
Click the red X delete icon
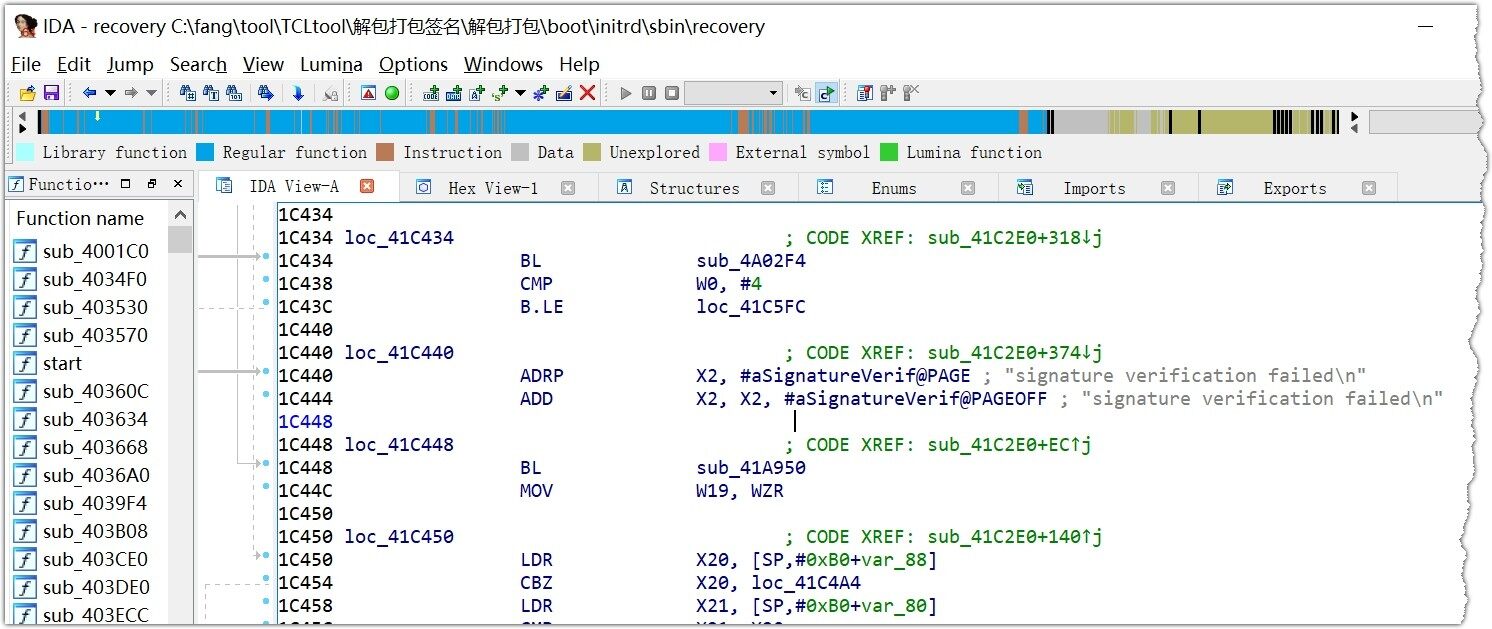pyautogui.click(x=588, y=93)
